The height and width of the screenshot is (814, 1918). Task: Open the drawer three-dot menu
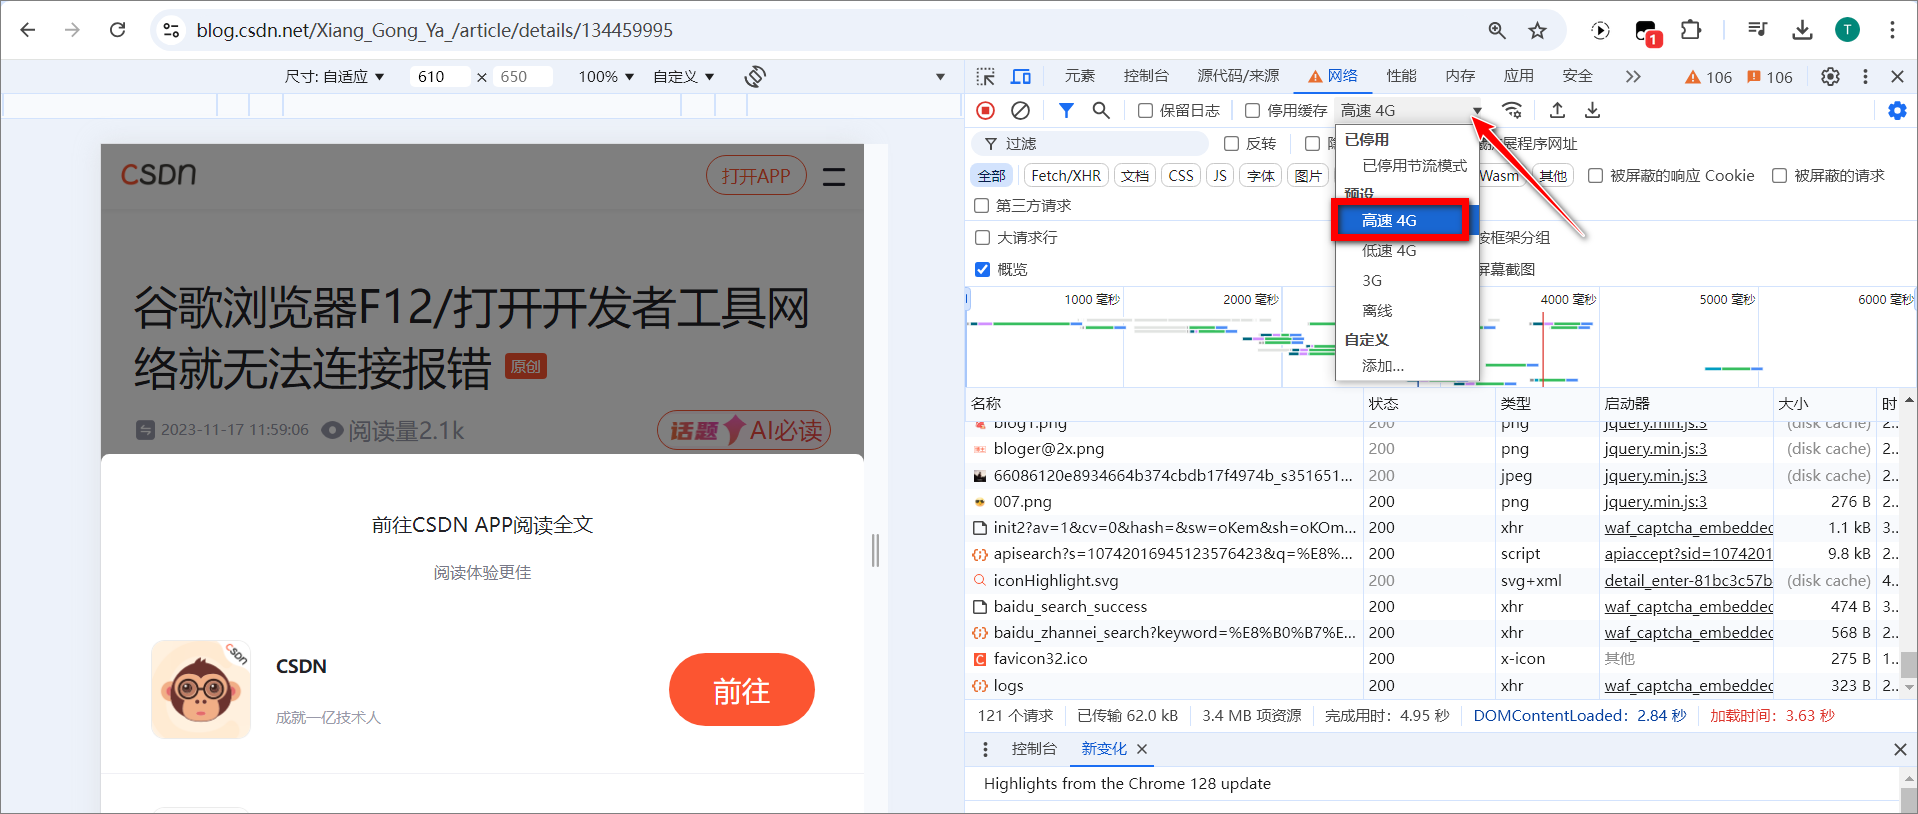pos(985,749)
